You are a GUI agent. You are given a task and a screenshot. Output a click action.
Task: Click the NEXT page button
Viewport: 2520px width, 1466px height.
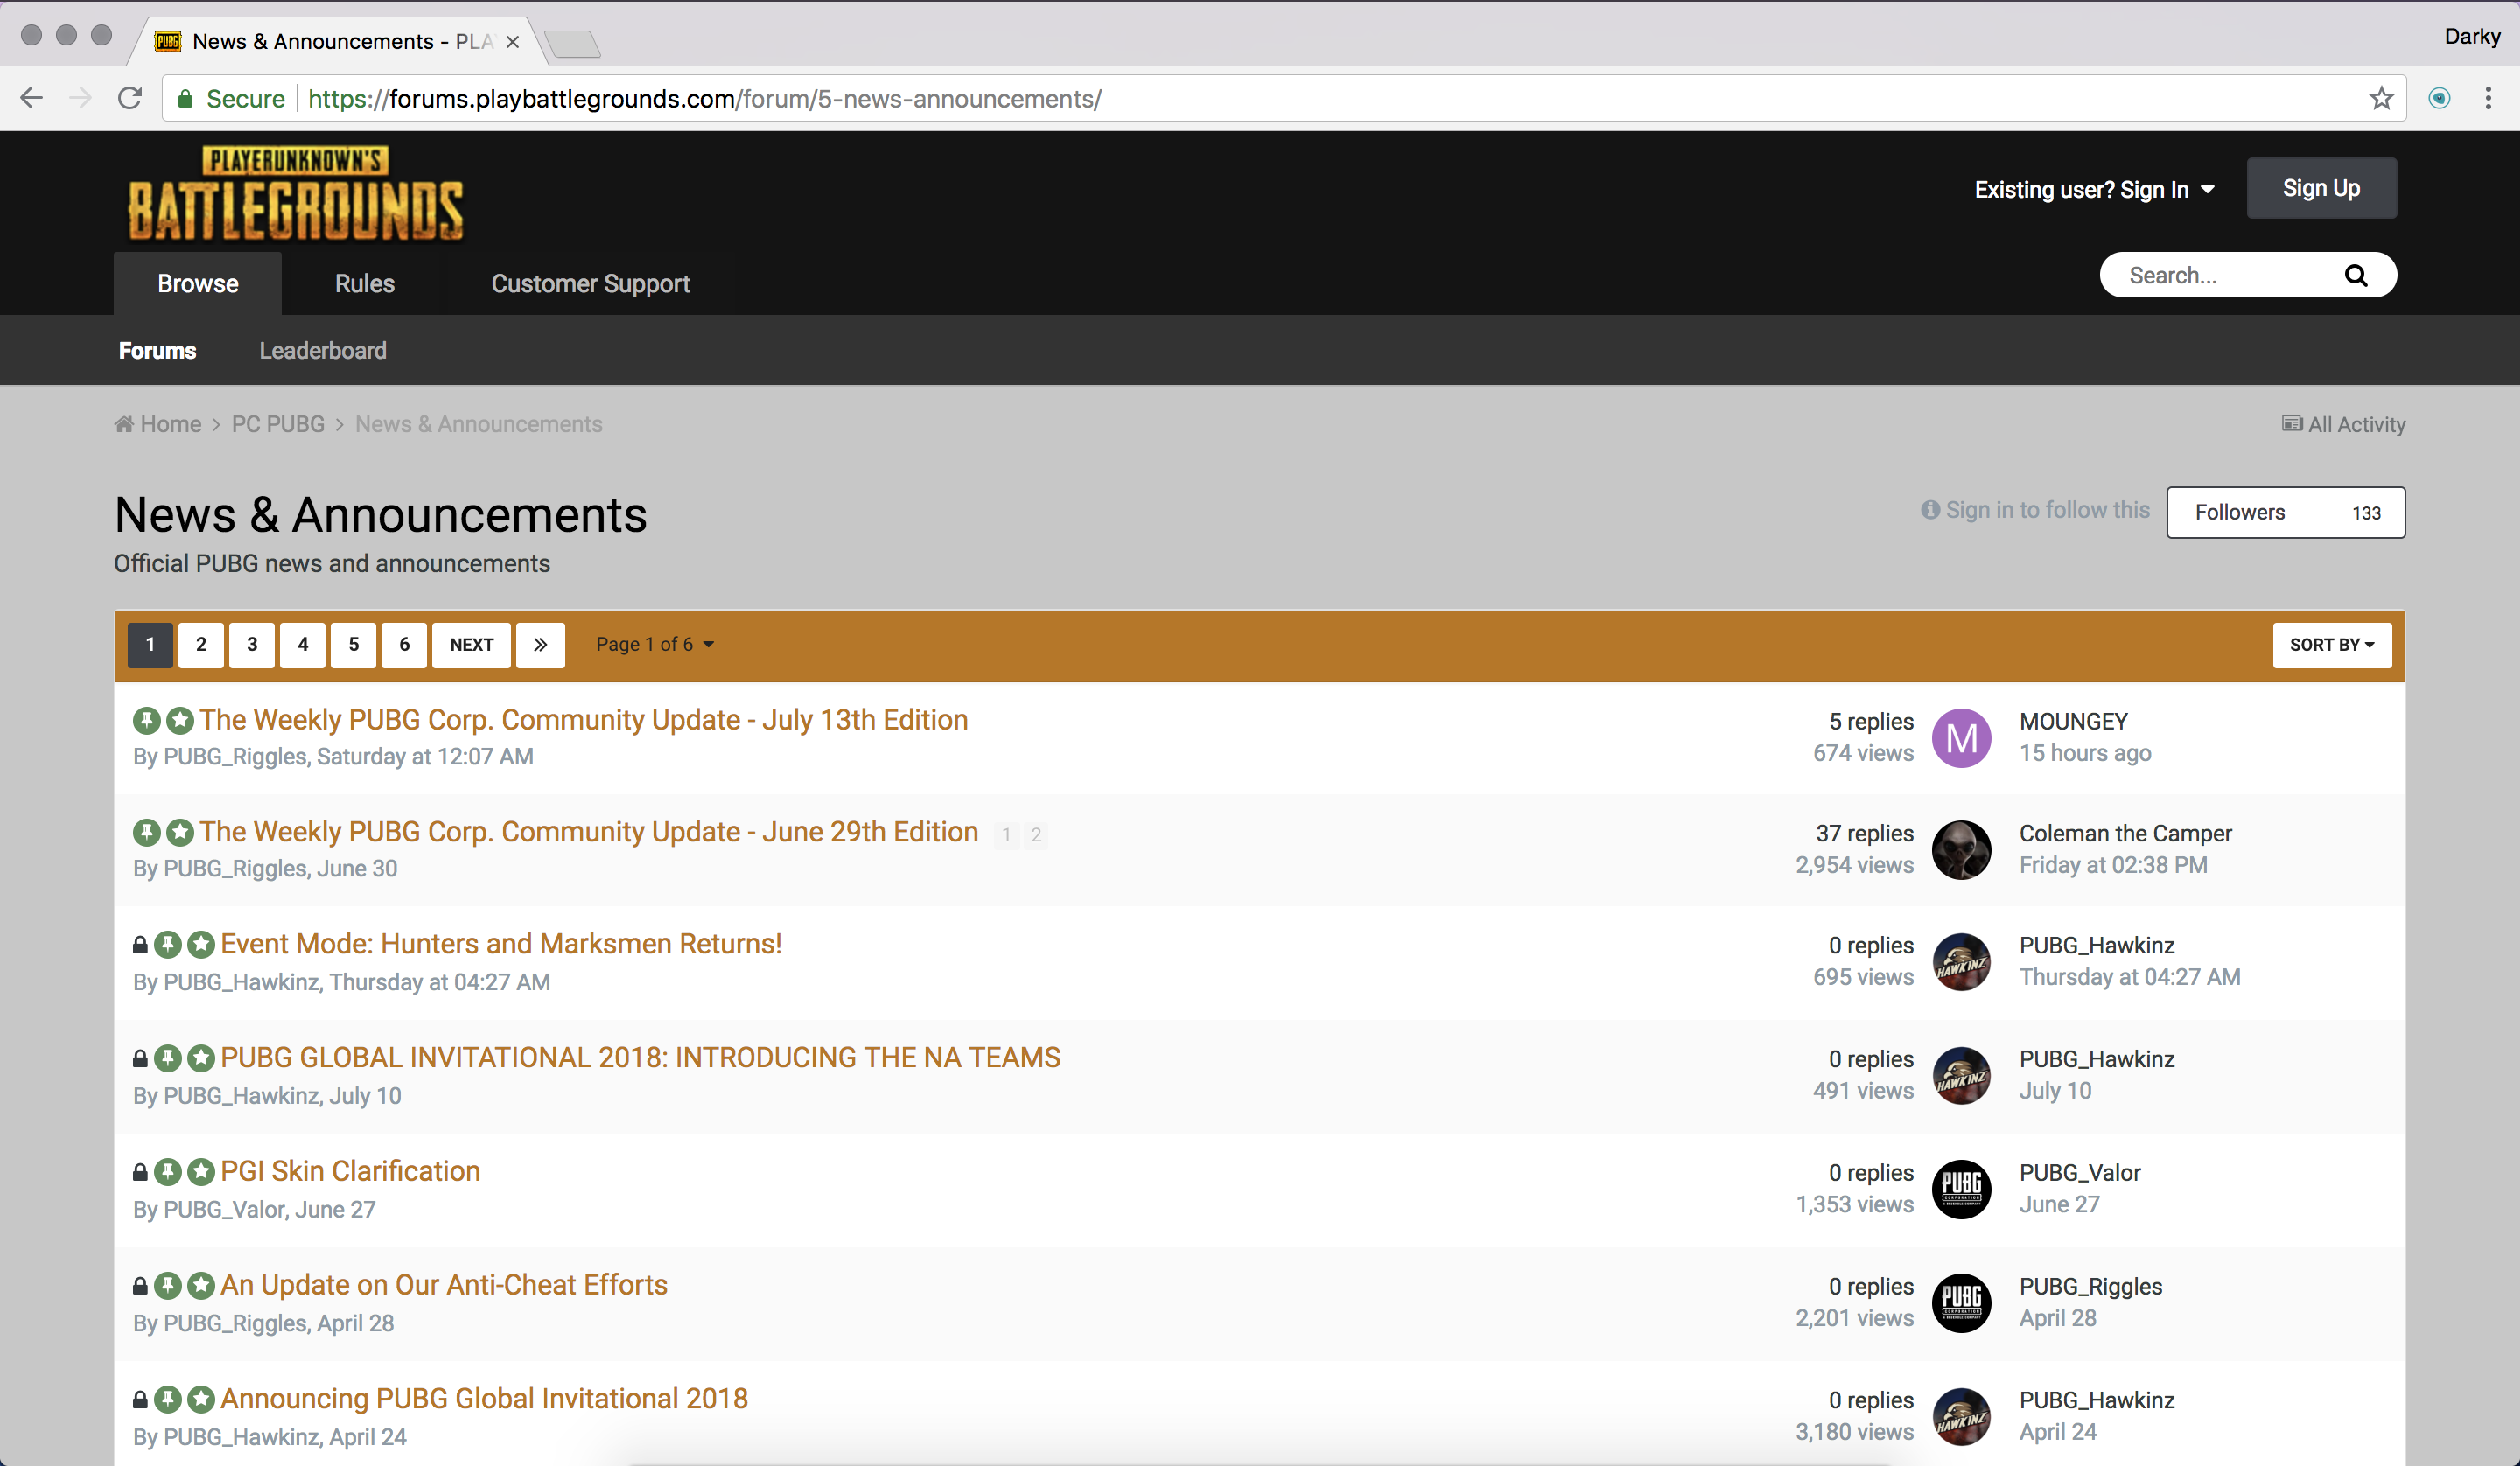click(x=471, y=645)
